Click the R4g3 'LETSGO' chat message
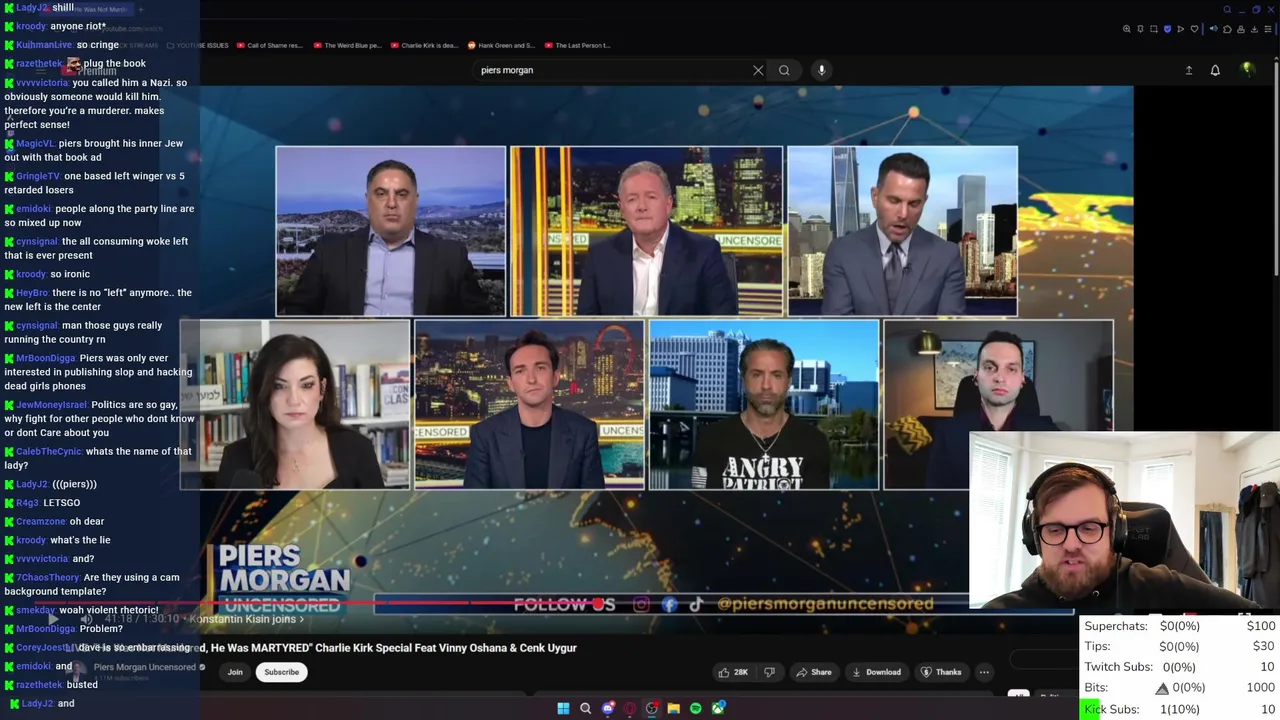 [x=42, y=503]
